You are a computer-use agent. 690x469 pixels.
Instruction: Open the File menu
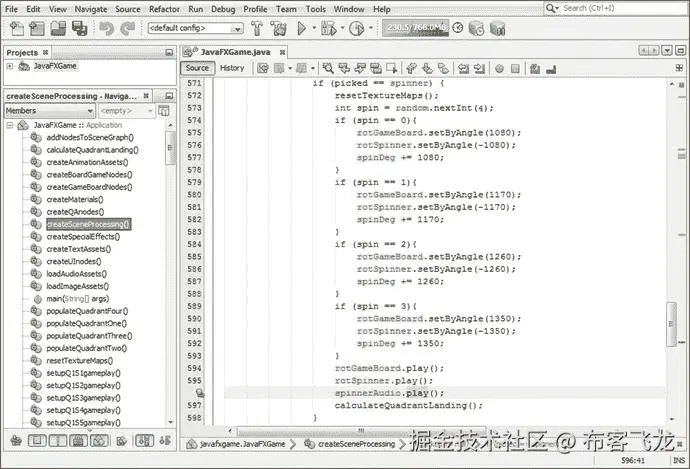pos(11,9)
